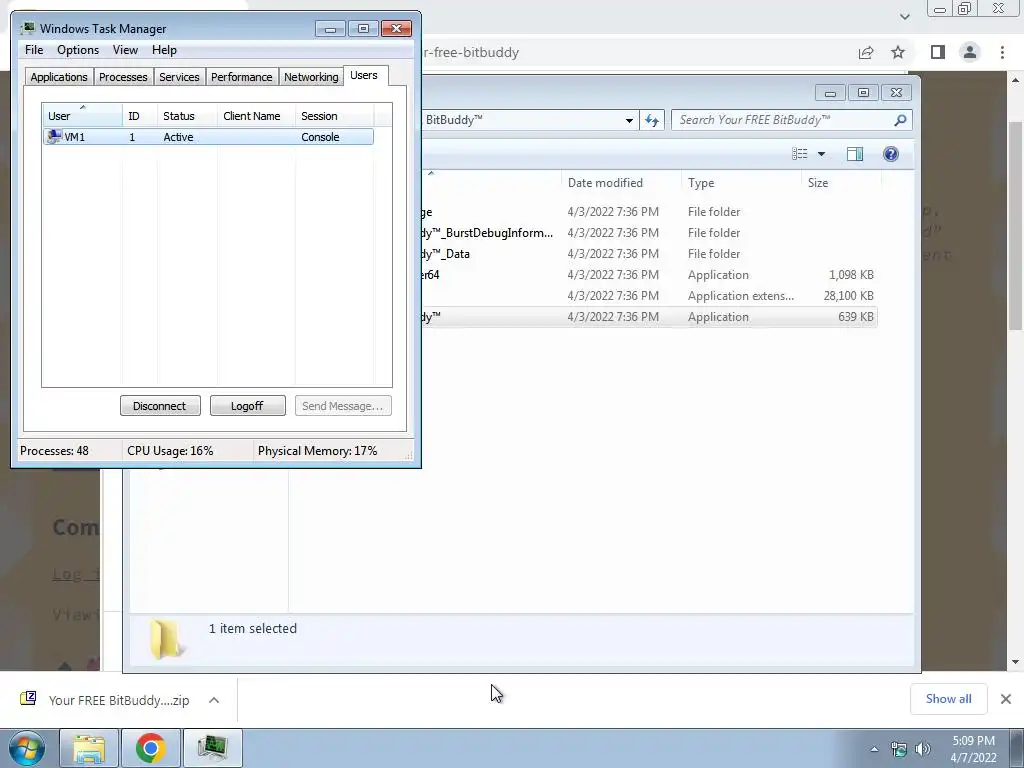1024x768 pixels.
Task: Open the Windows Start menu
Action: [26, 748]
